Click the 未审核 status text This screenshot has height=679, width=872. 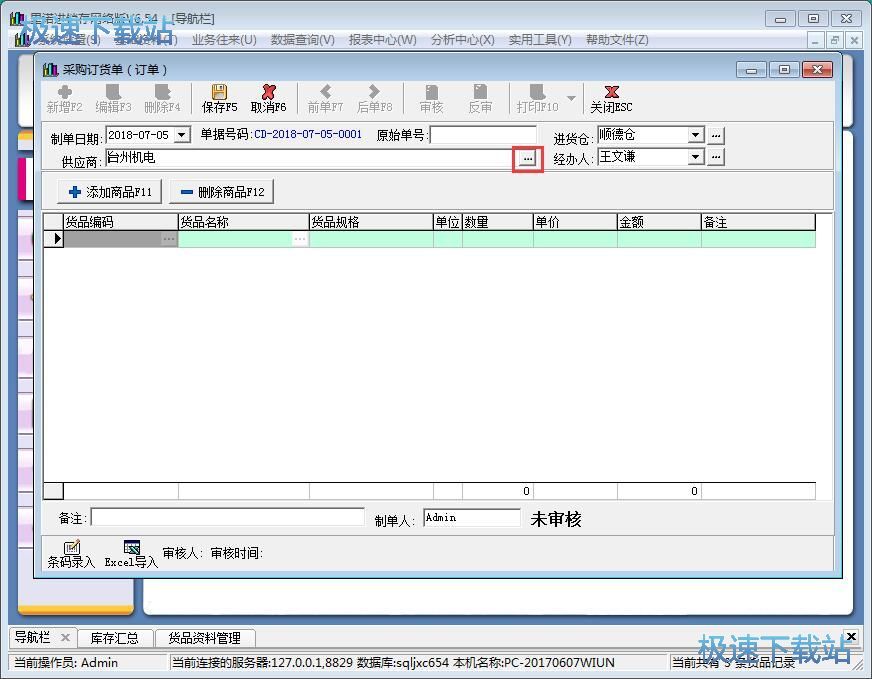(556, 519)
